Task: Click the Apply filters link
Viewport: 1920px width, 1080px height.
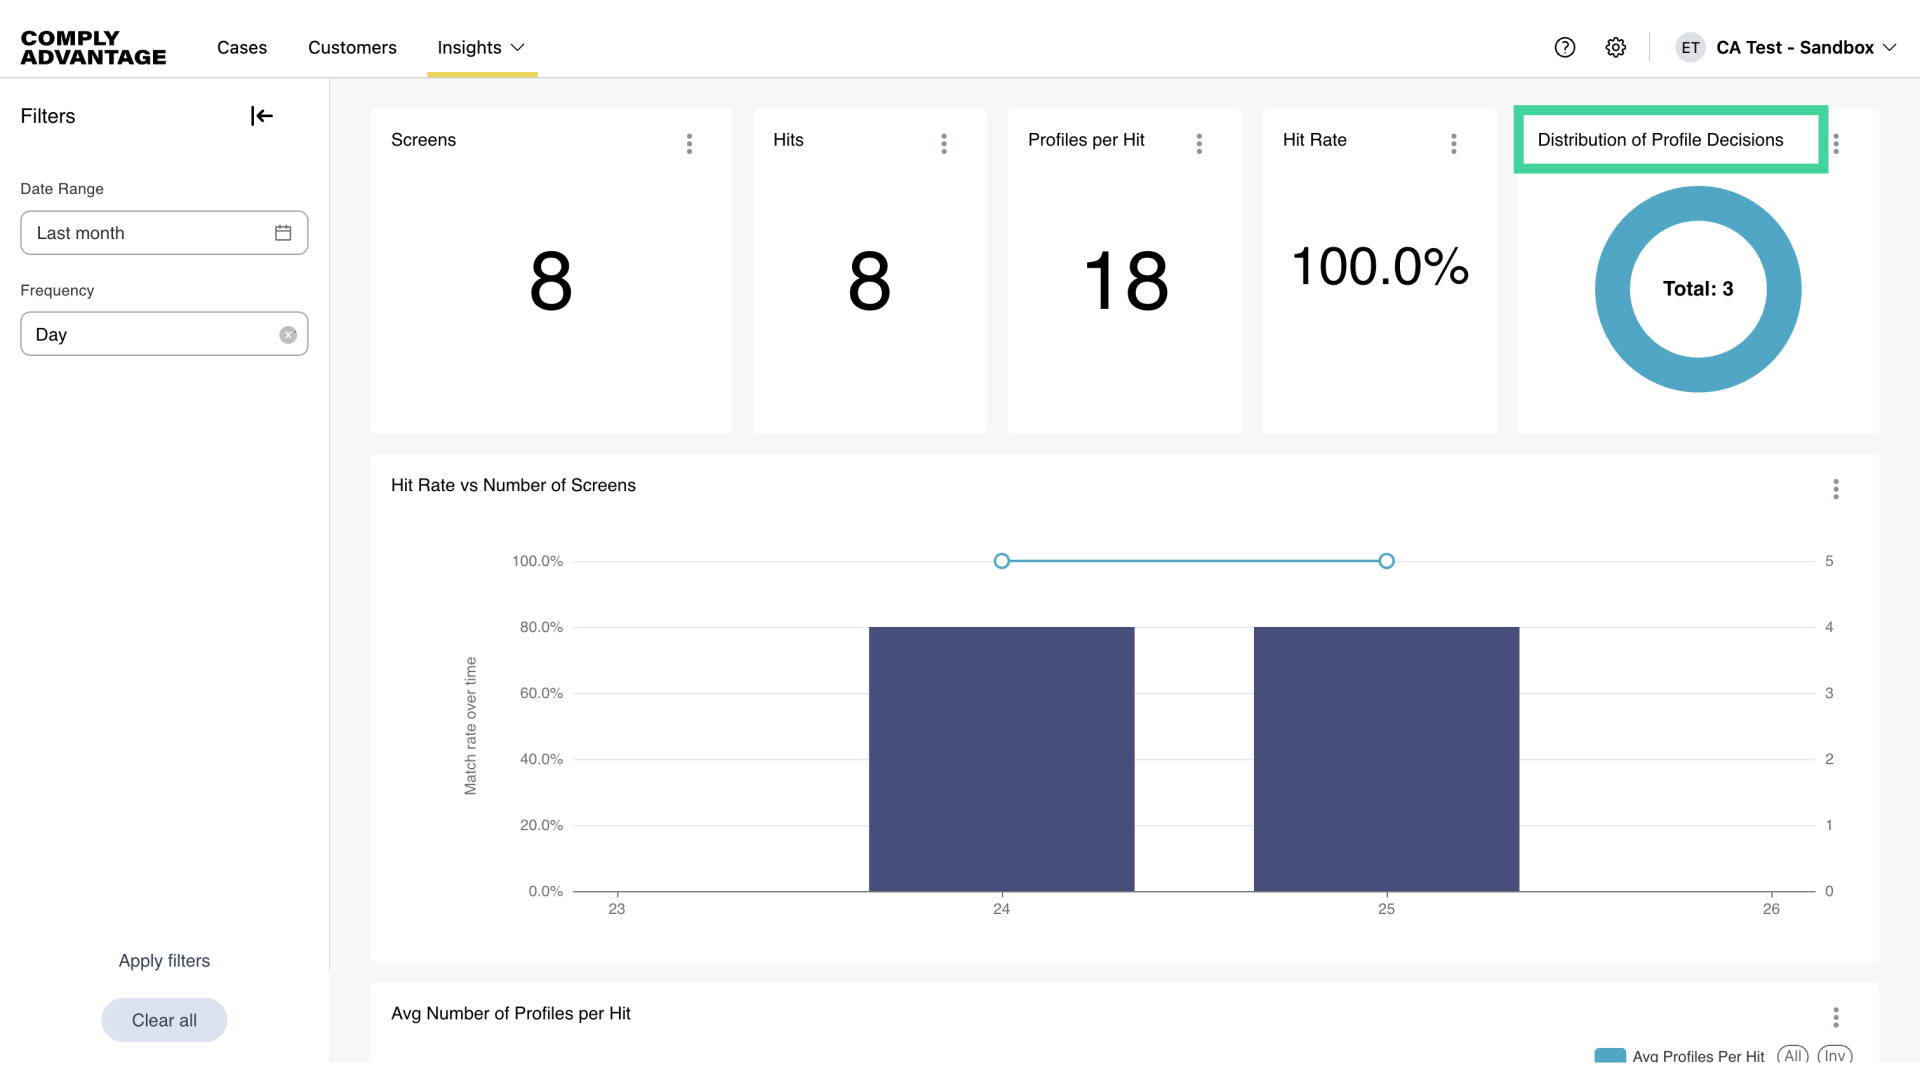Action: [x=163, y=960]
